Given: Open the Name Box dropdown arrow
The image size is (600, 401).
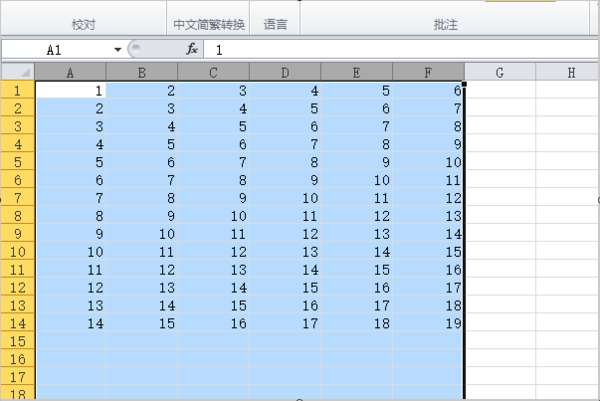Looking at the screenshot, I should (x=117, y=50).
